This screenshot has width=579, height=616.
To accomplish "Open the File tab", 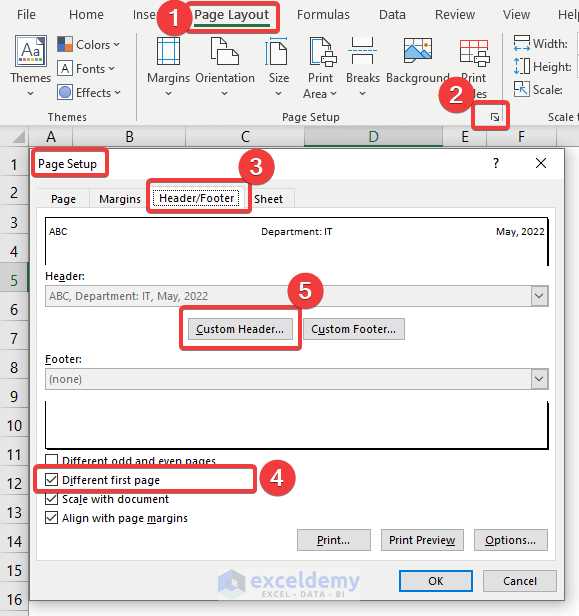I will (x=26, y=15).
